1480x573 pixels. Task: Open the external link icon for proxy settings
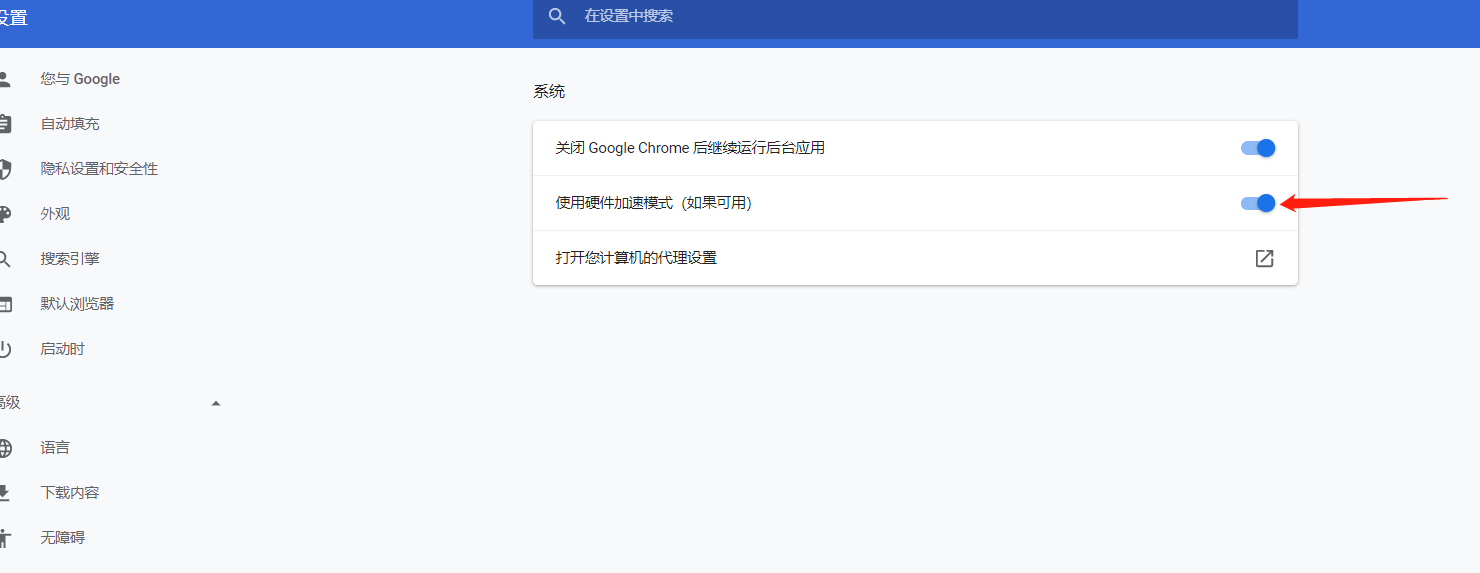pyautogui.click(x=1264, y=258)
